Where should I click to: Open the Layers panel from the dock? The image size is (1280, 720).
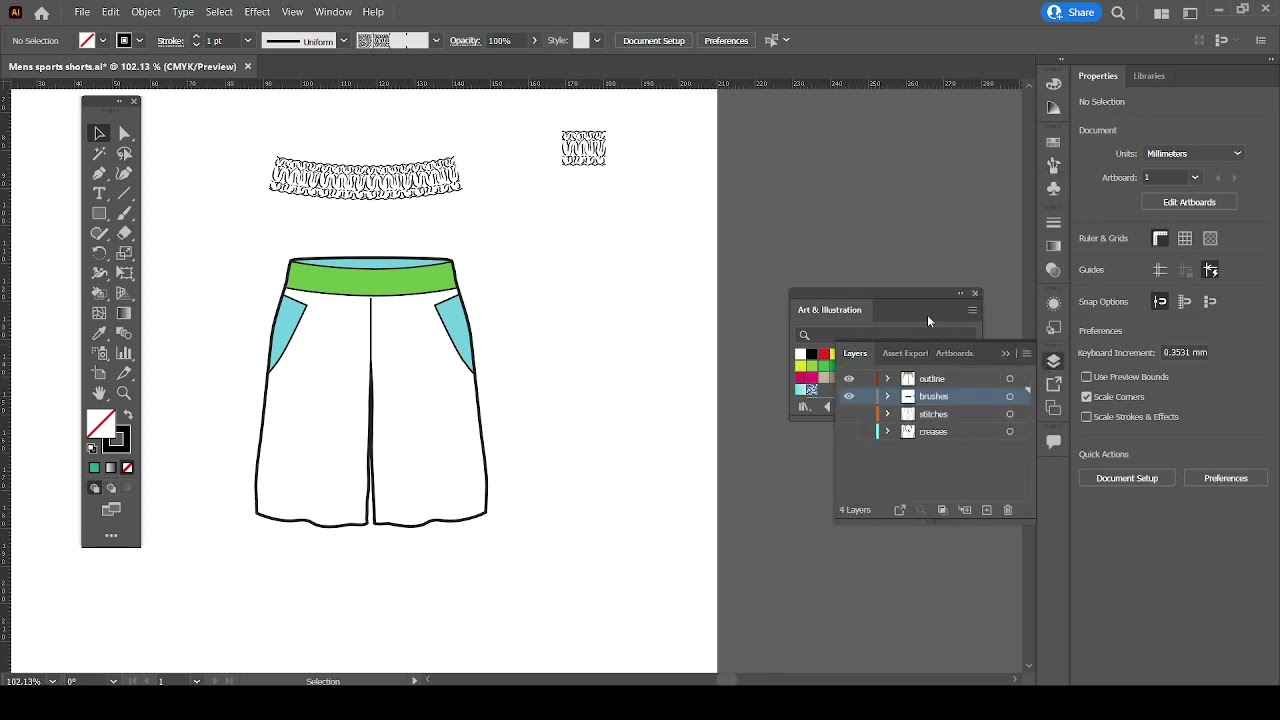pos(1054,362)
